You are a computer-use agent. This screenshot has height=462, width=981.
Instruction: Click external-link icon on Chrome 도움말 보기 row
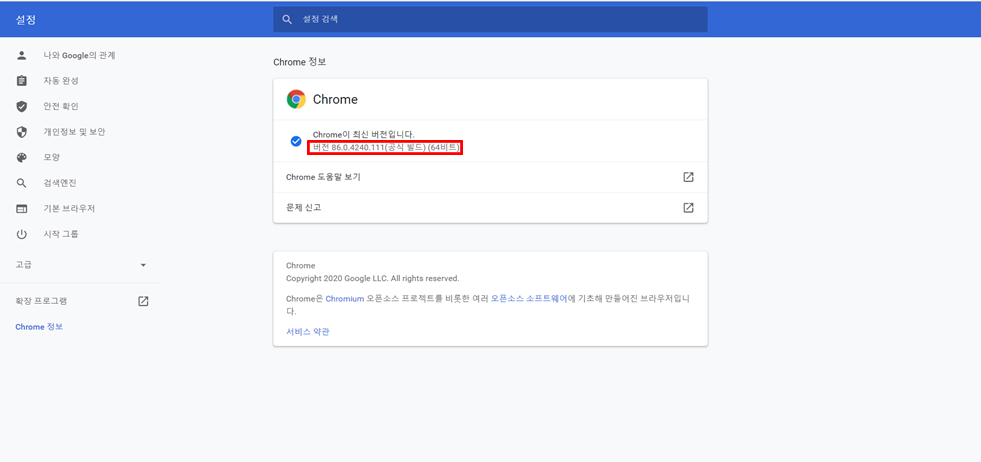click(688, 177)
